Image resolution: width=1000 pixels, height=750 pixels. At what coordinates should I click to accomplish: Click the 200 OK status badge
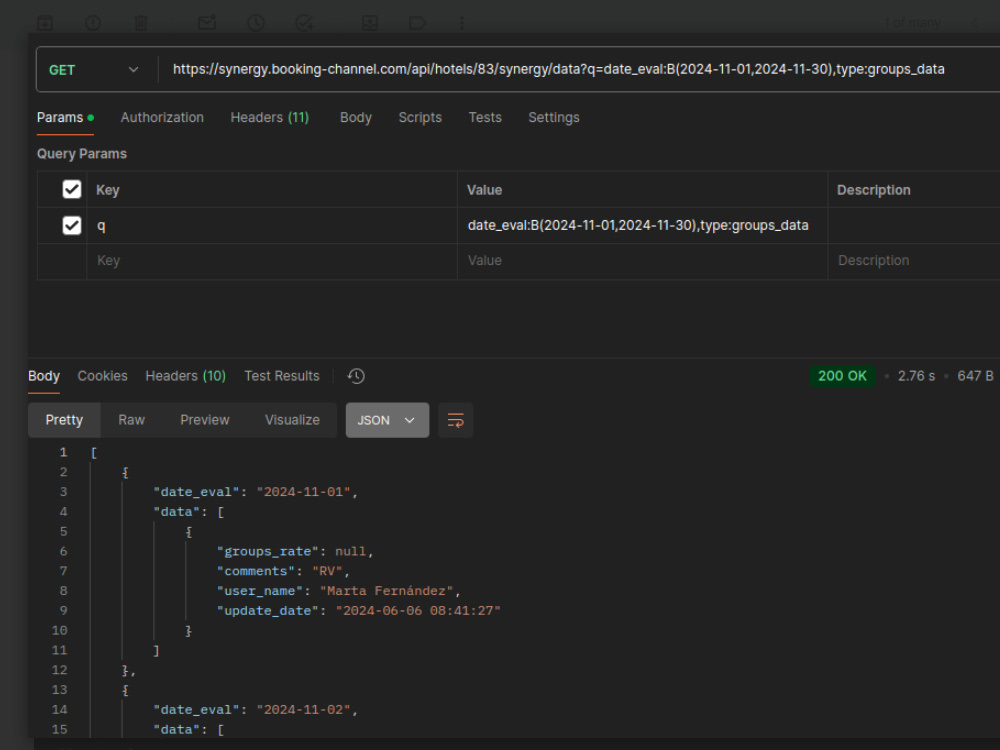pos(842,376)
